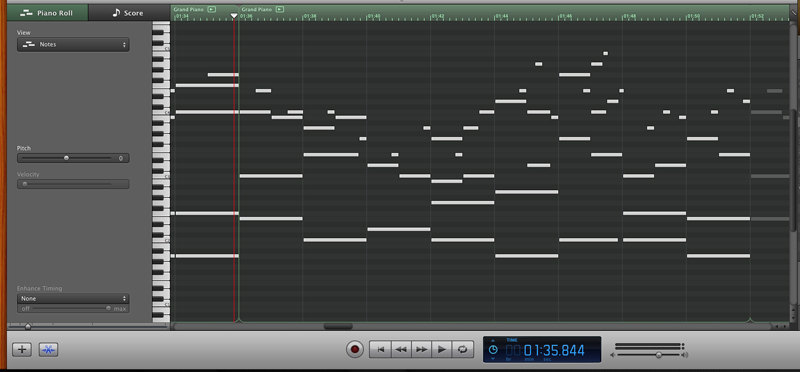Screen dimensions: 800x372
Task: Switch to the Score tab
Action: pyautogui.click(x=129, y=13)
